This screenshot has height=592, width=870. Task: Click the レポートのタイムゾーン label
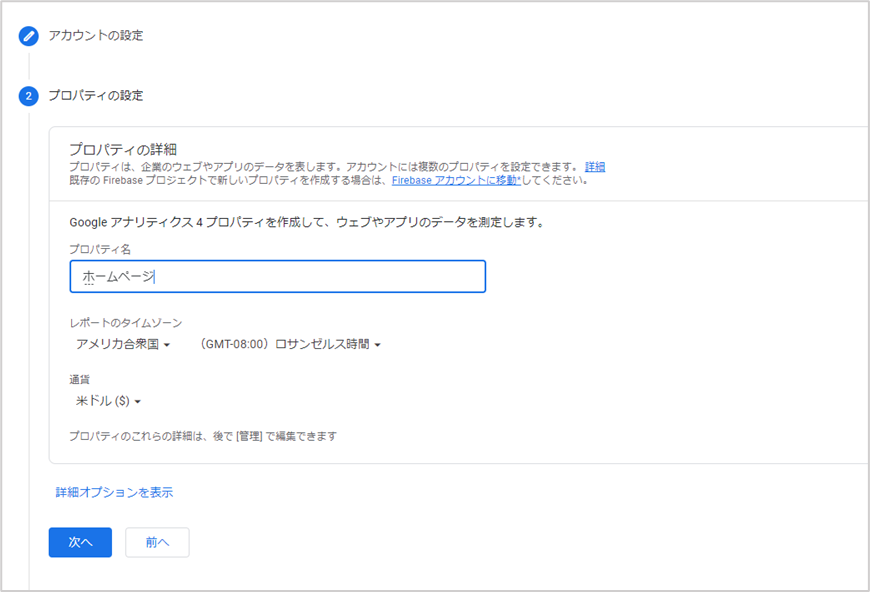126,323
